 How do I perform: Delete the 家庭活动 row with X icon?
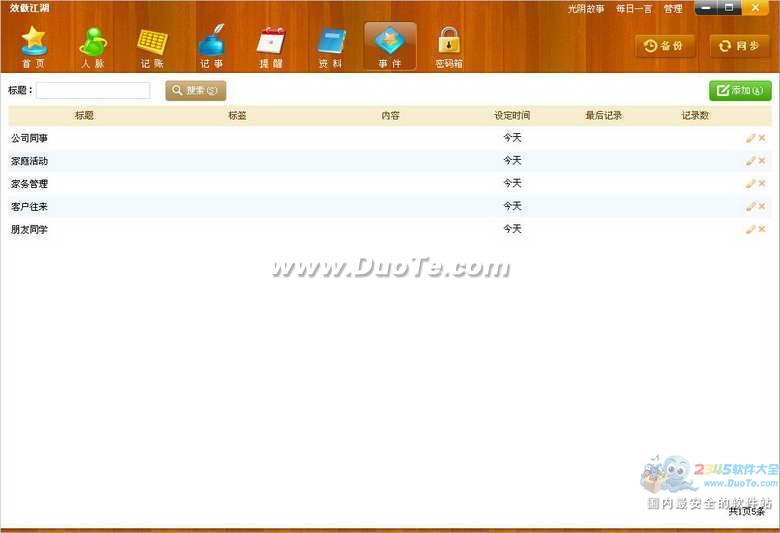click(x=762, y=161)
